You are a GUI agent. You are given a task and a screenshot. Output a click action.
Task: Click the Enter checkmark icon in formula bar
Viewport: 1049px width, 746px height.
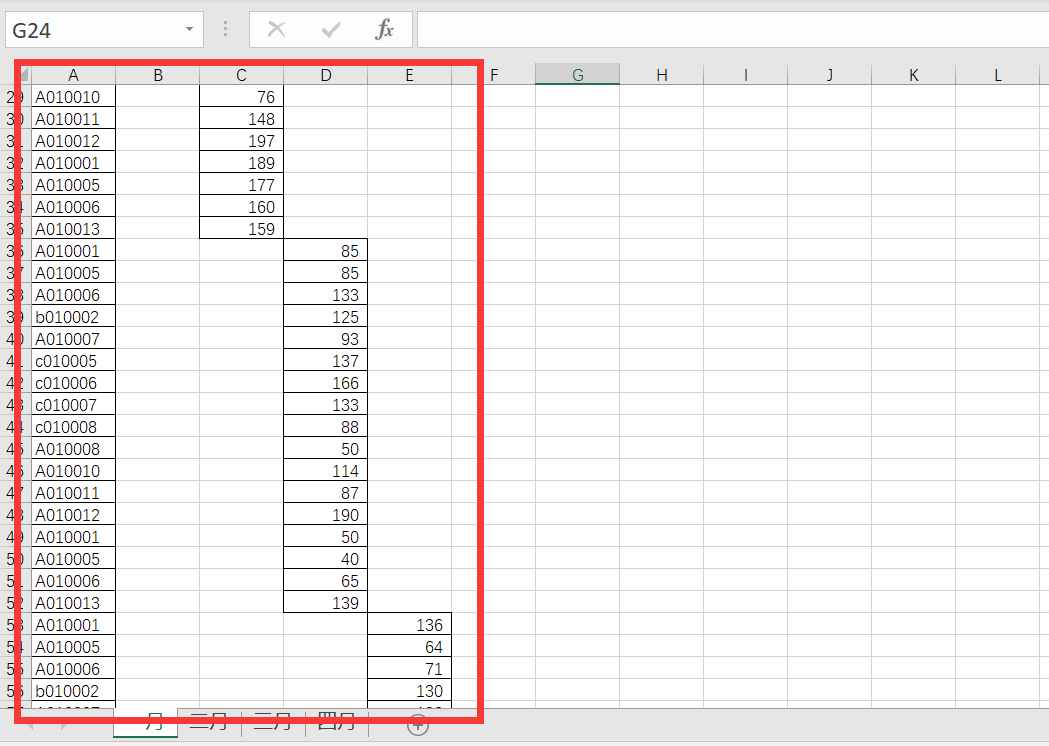coord(331,29)
